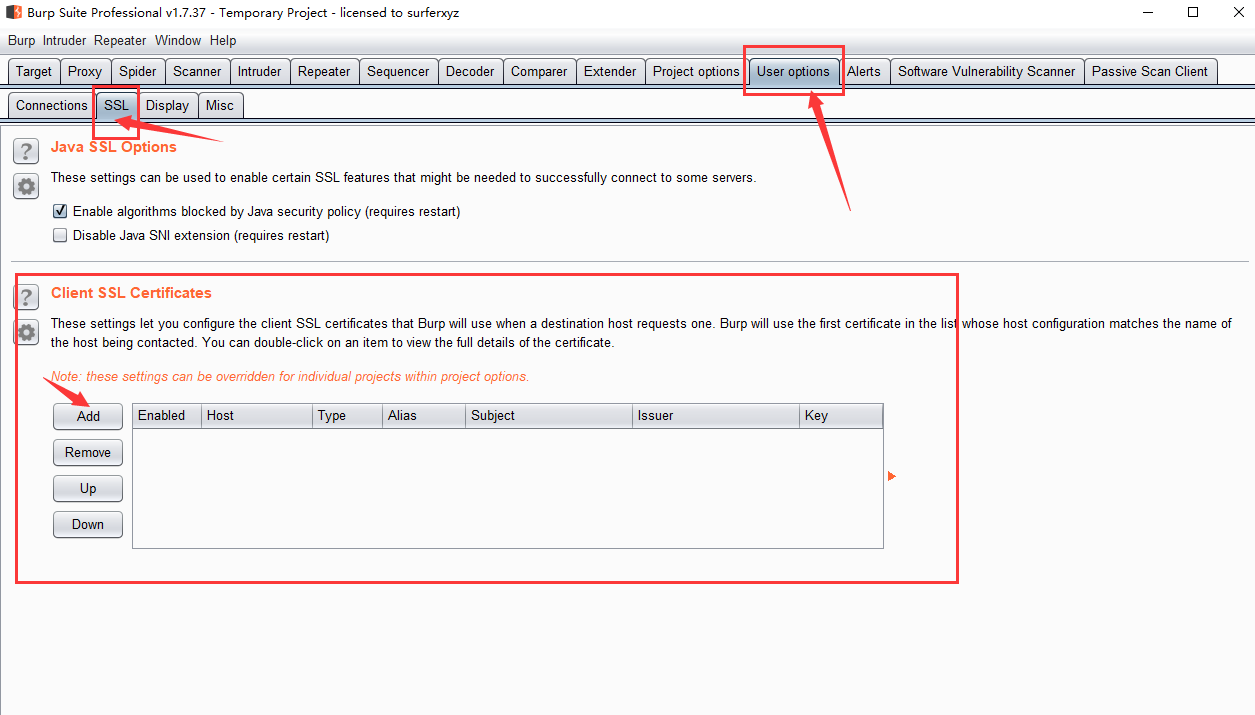
Task: Open the Passive Scan Client tab
Action: pos(1150,72)
